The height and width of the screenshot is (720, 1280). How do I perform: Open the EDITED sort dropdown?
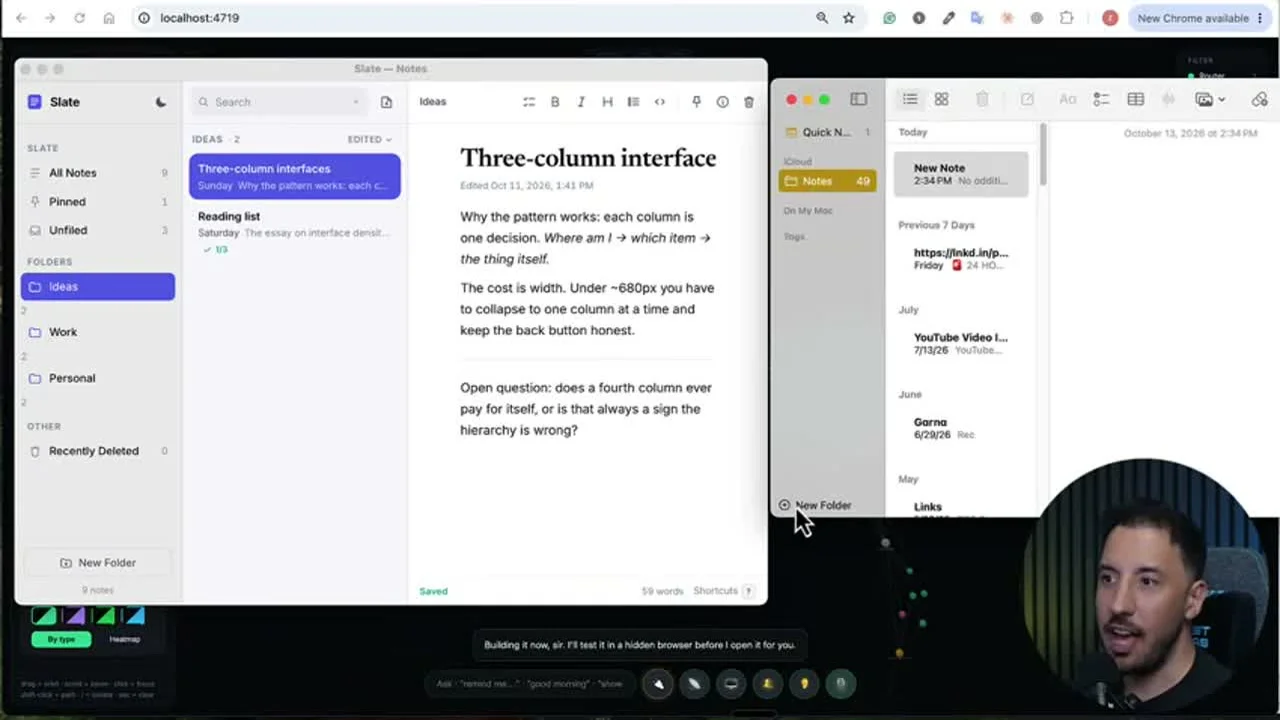click(x=370, y=139)
